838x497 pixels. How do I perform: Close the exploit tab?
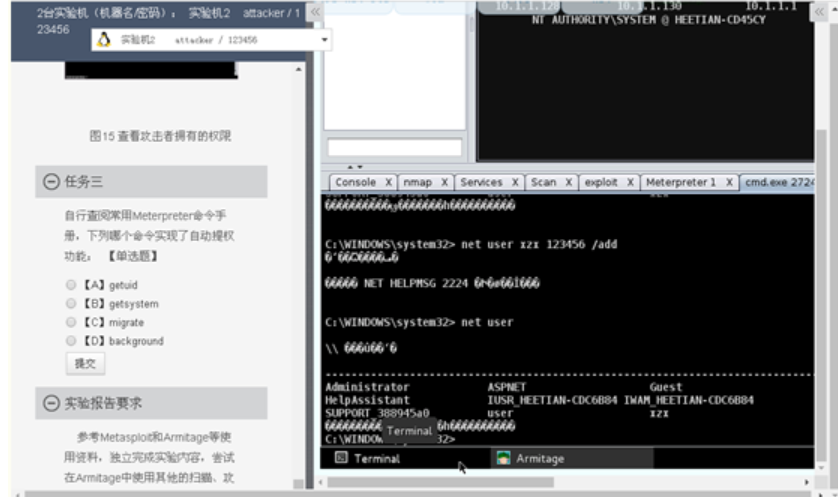pos(630,182)
